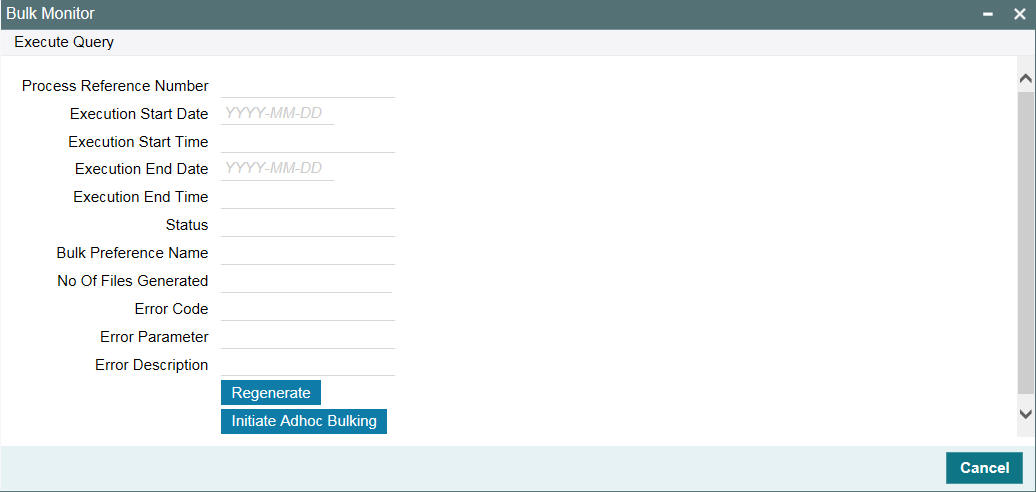1036x492 pixels.
Task: Click the vertical scrollbar thumb
Action: point(1025,243)
